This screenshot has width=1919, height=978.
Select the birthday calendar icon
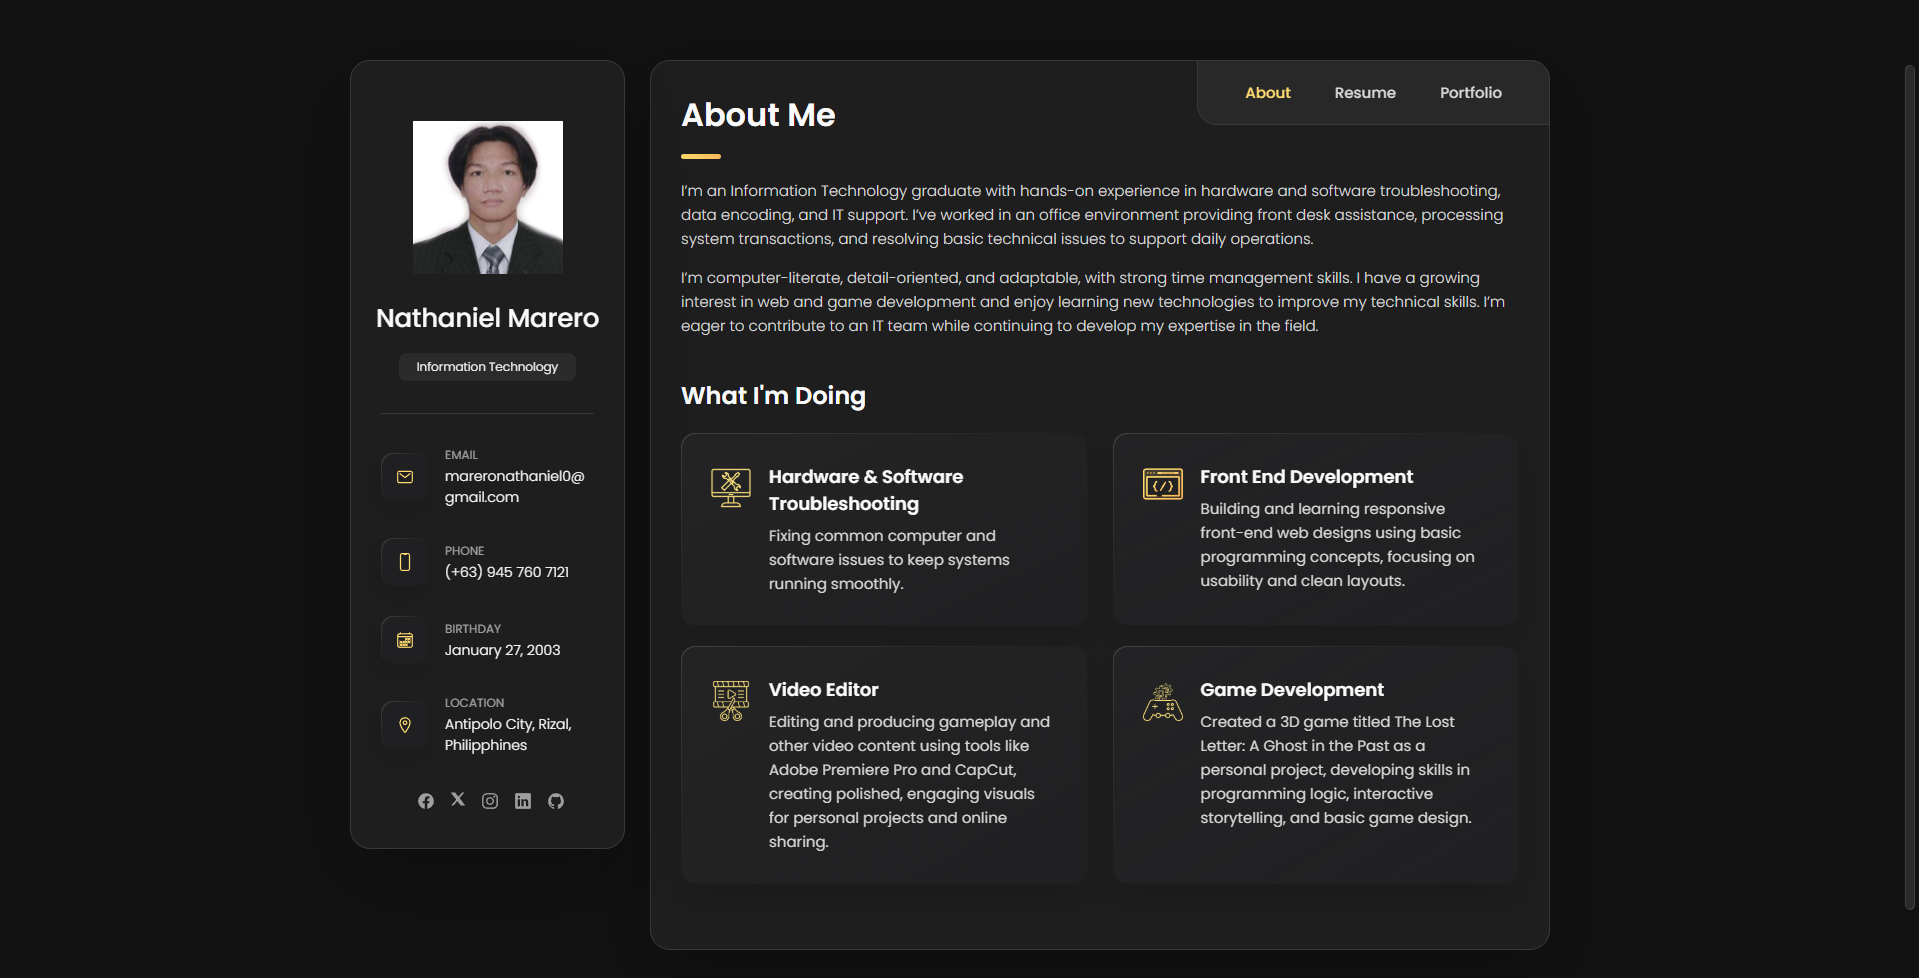click(x=403, y=640)
